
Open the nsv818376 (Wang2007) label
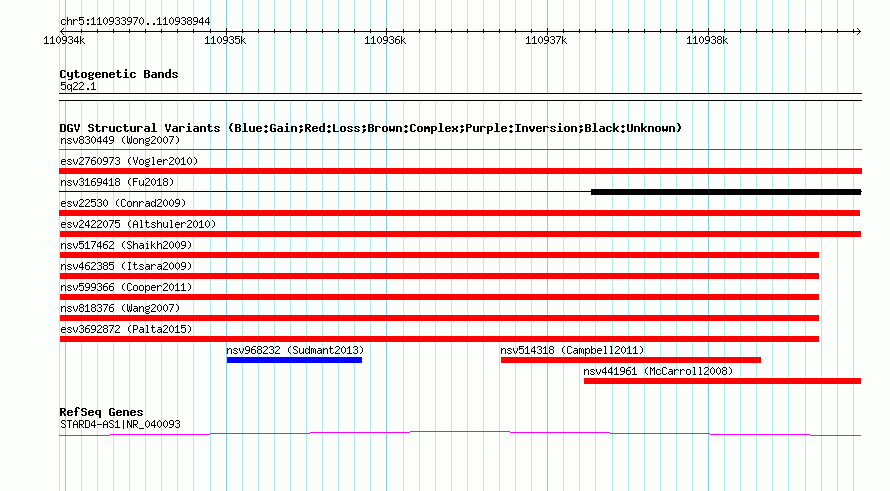tap(120, 308)
